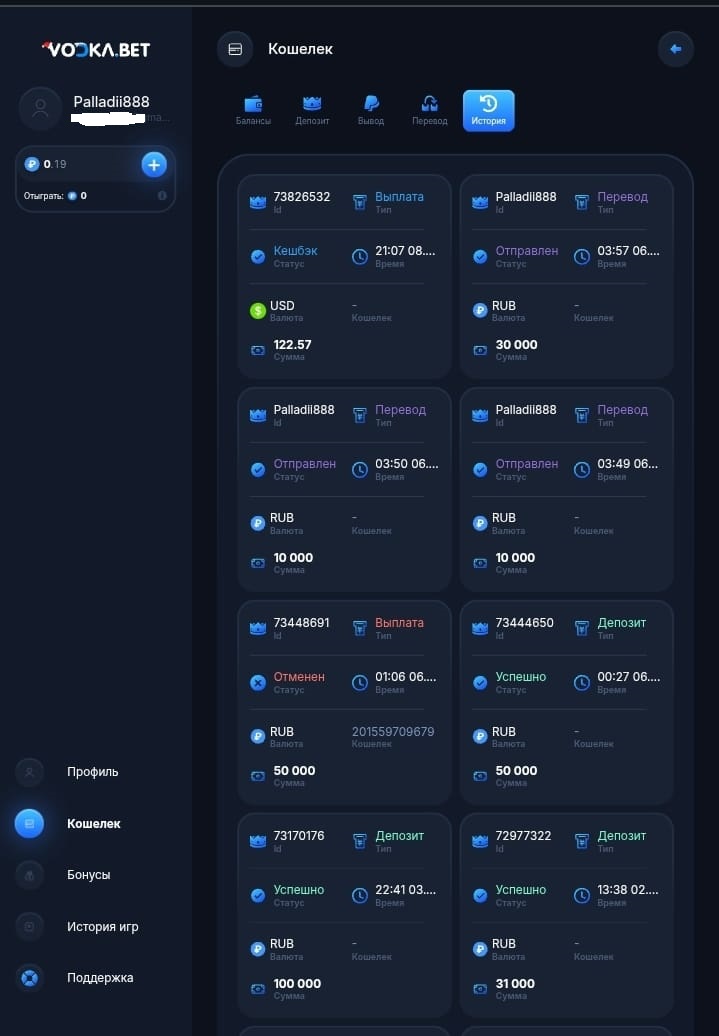The height and width of the screenshot is (1036, 719).
Task: Select the История history tab
Action: pos(488,110)
